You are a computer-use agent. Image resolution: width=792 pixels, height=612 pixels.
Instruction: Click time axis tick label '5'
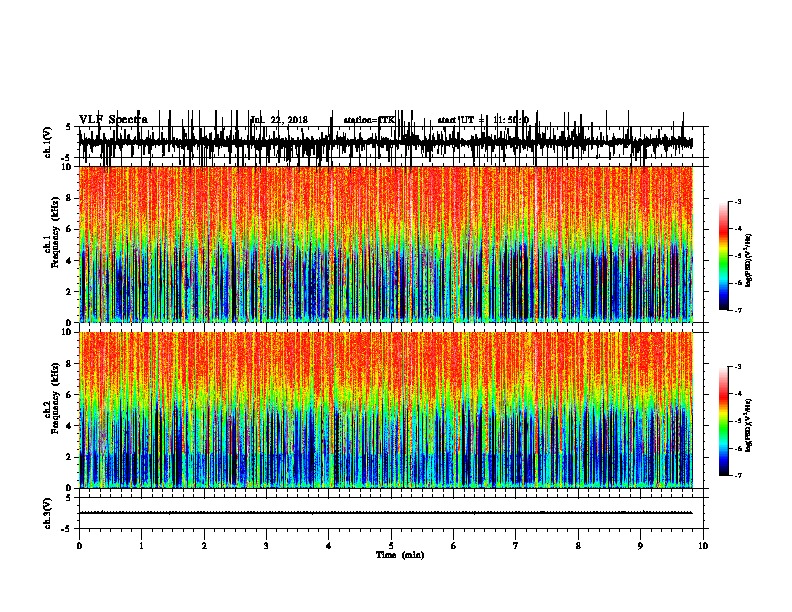391,546
